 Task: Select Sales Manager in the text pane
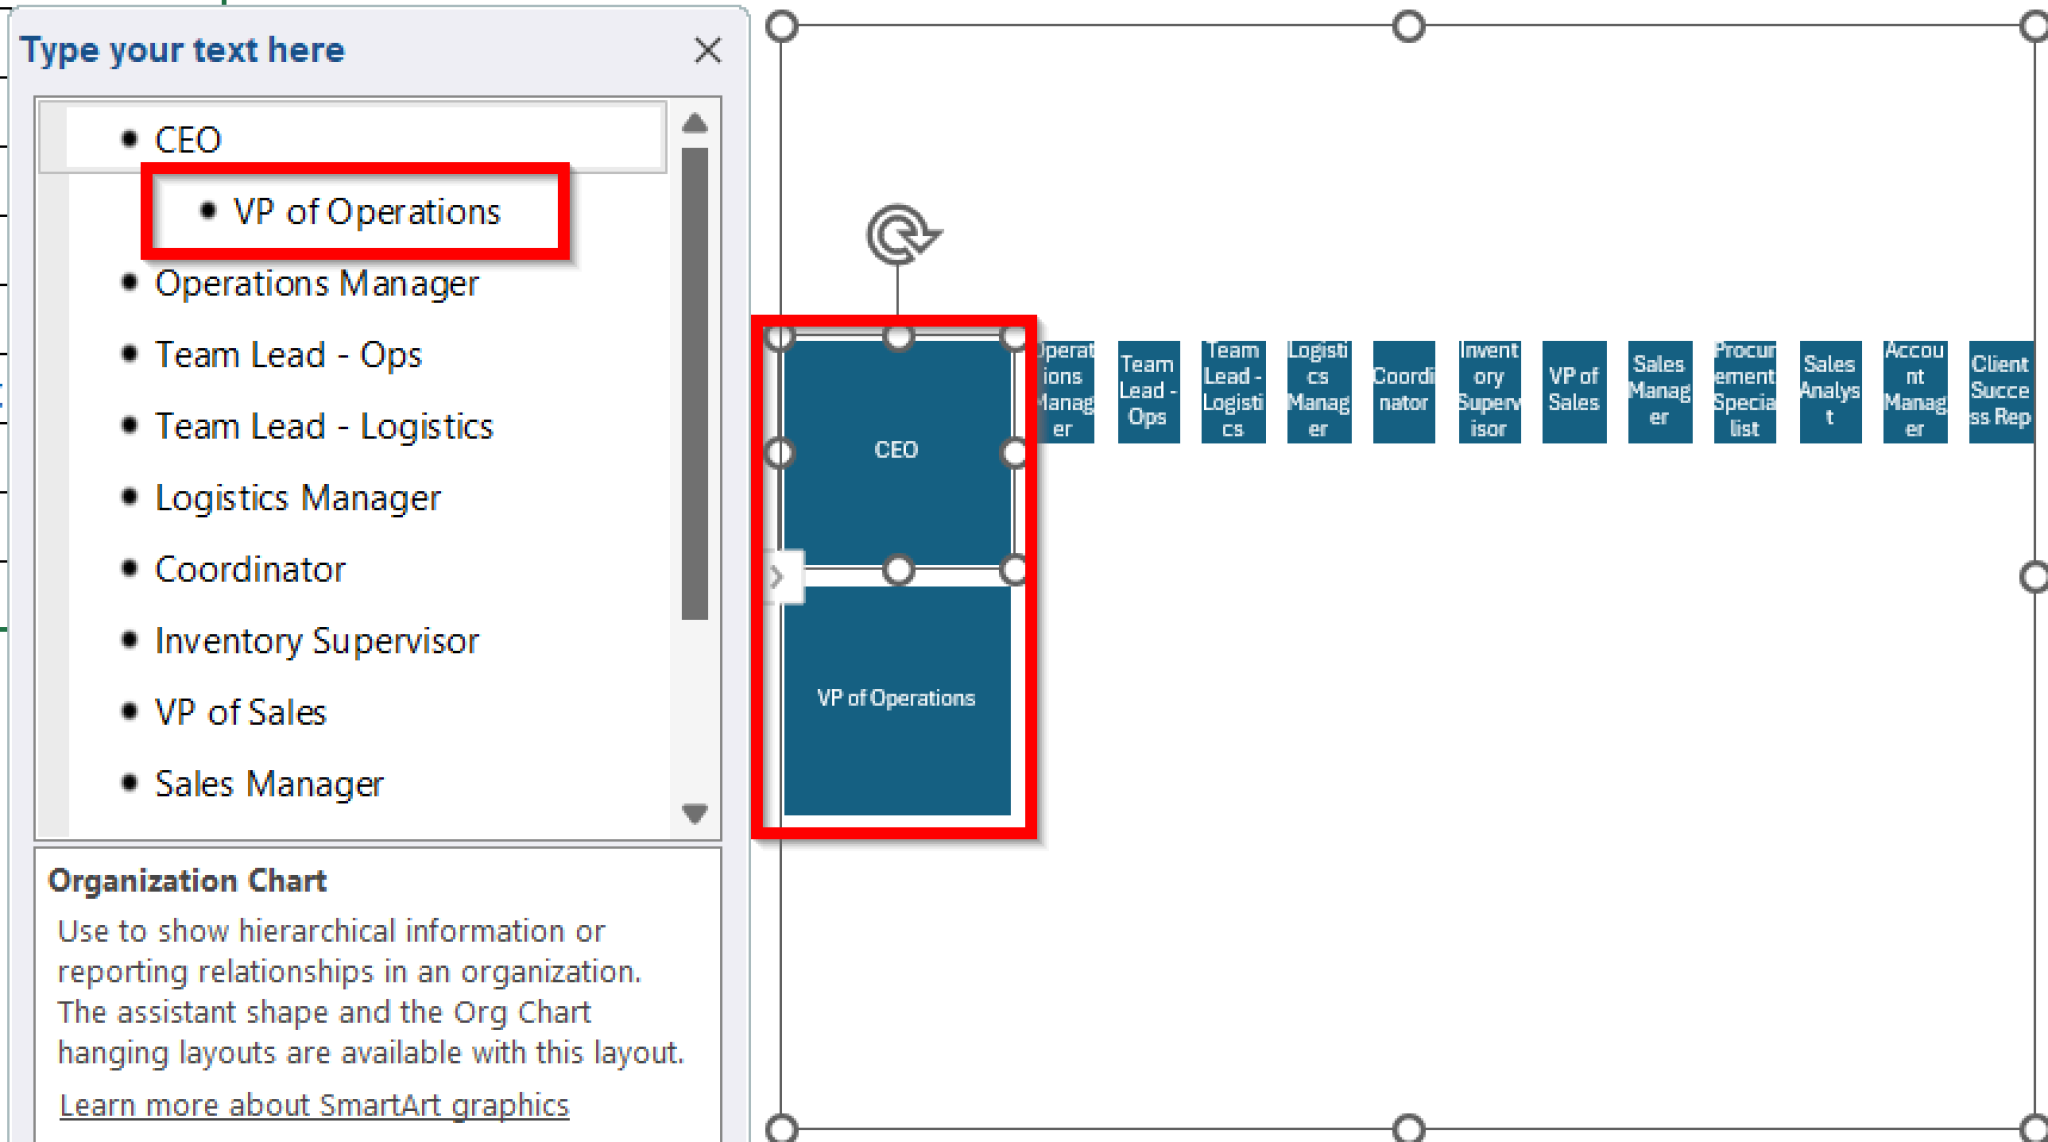[x=268, y=783]
